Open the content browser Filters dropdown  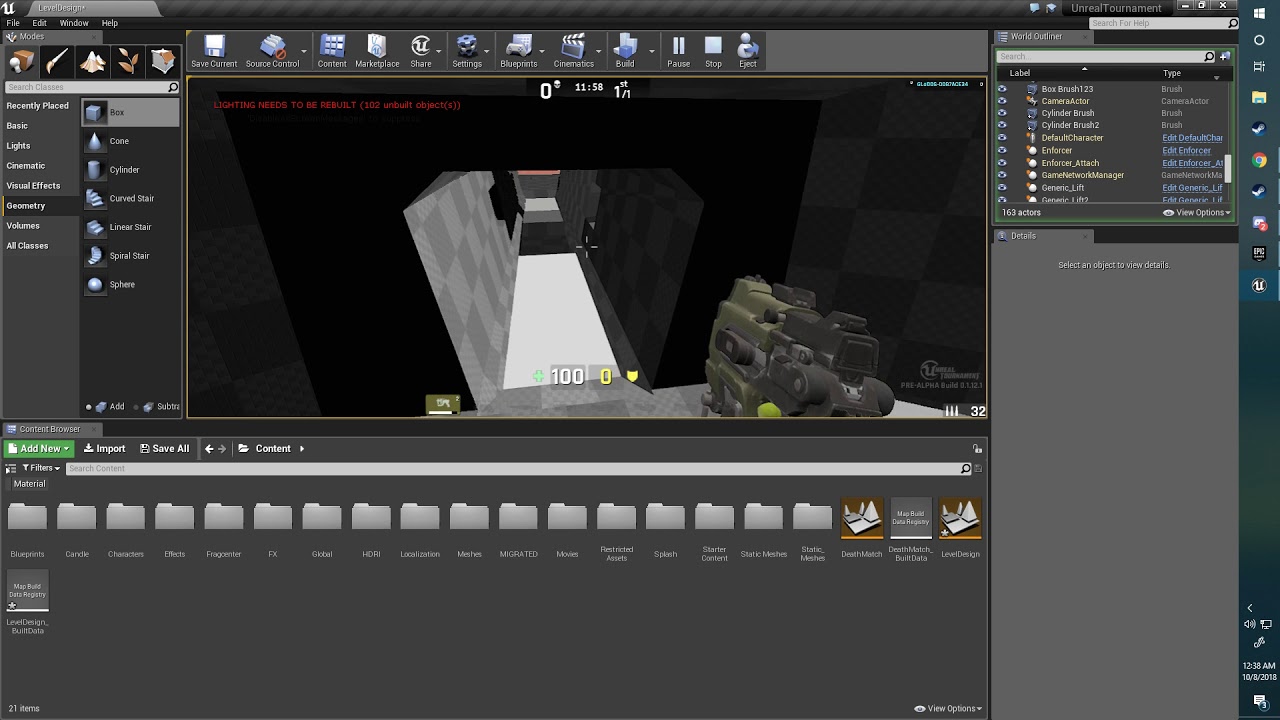[40, 468]
